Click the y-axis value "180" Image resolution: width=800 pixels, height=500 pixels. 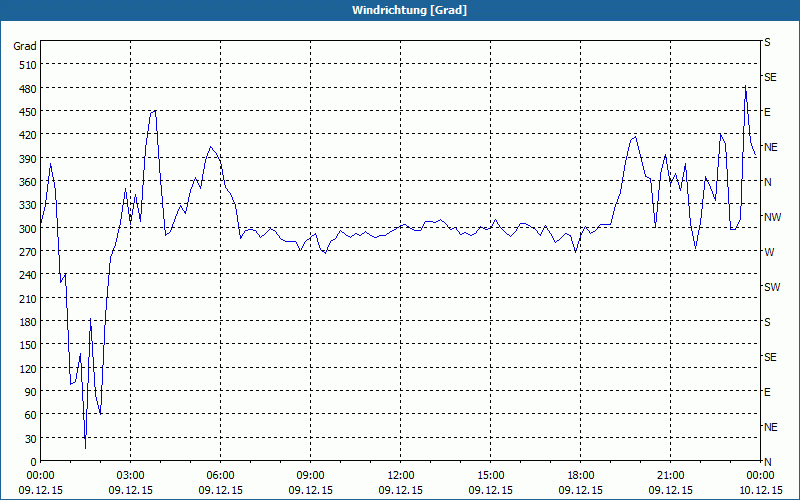[28, 322]
